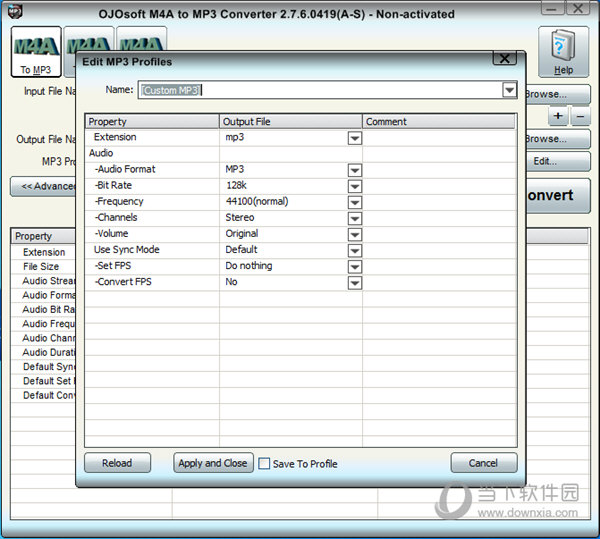The height and width of the screenshot is (539, 600).
Task: Click File Size row in main window list
Action: 41,267
